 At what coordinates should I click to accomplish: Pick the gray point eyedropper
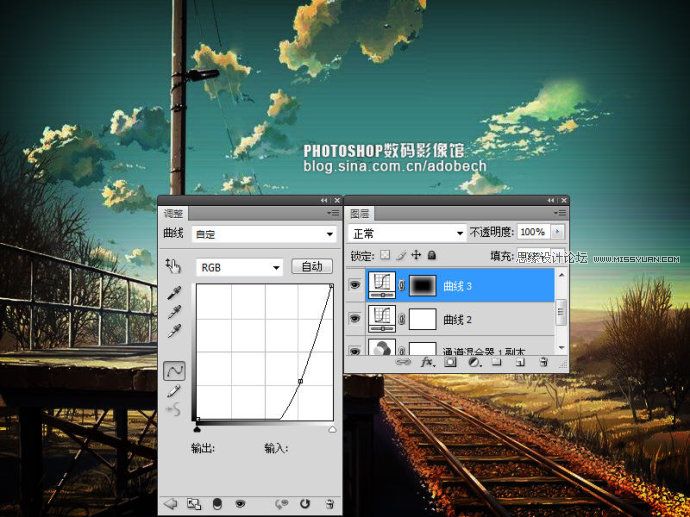174,312
